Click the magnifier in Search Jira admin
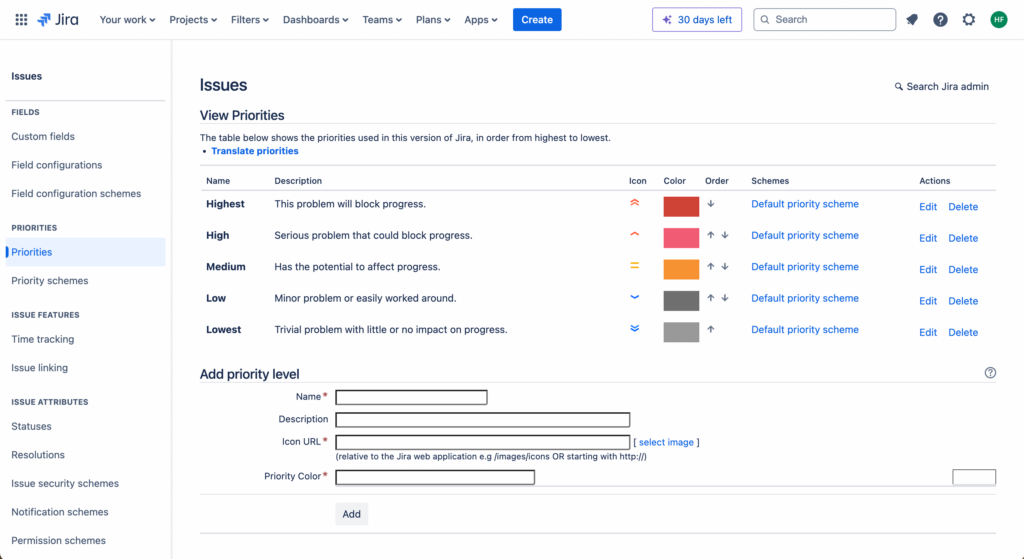1024x559 pixels. (x=899, y=86)
